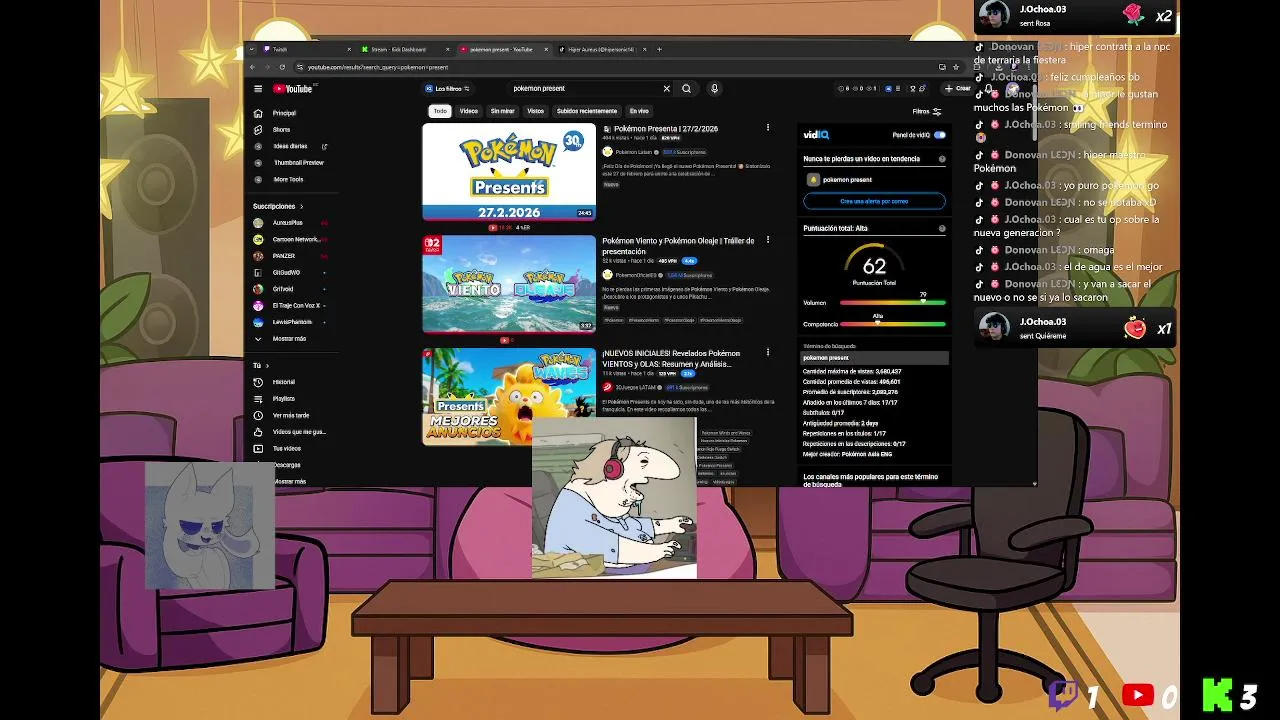Open Videos que me gustan
This screenshot has height=720, width=1280.
(299, 431)
